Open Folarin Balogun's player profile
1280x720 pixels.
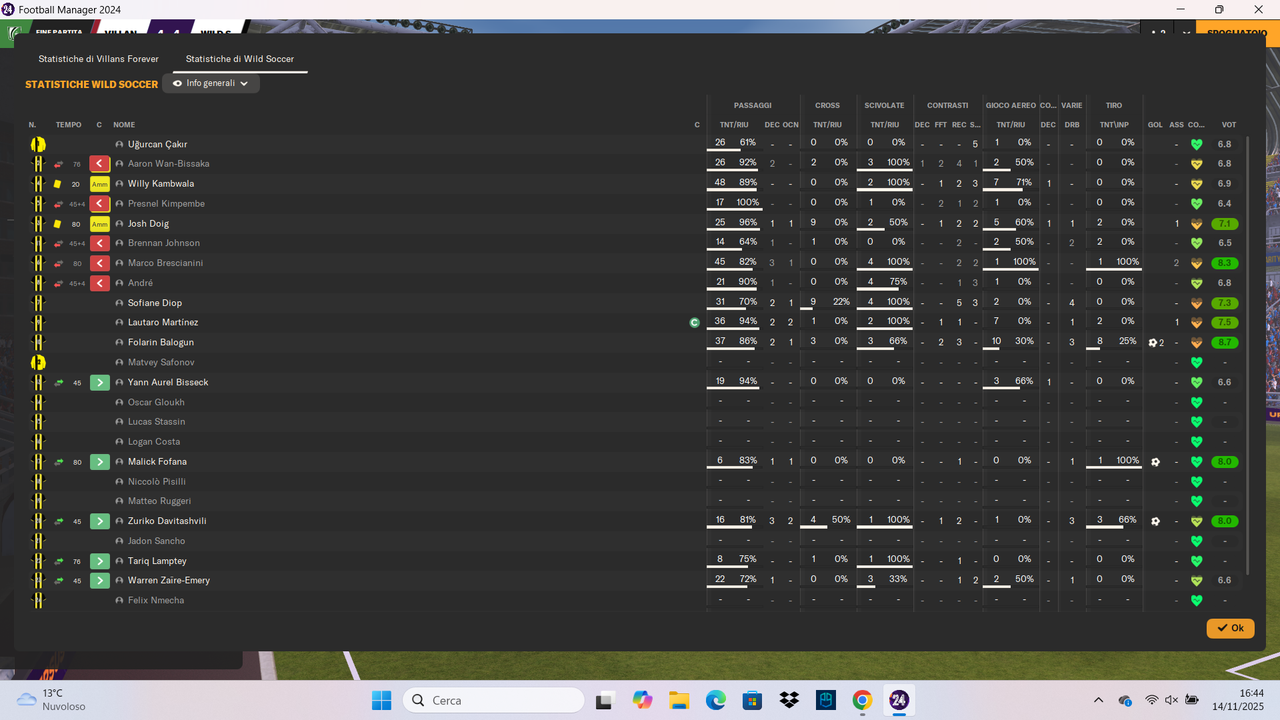pos(161,342)
